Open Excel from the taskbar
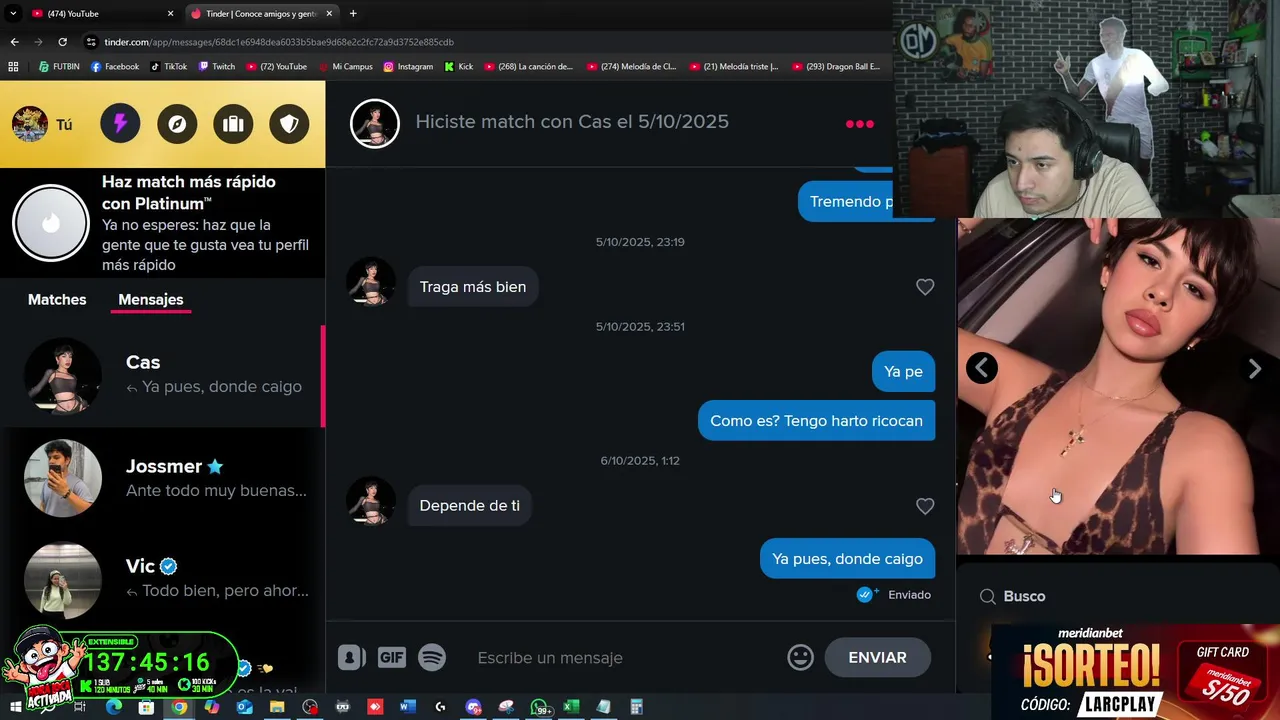 tap(570, 707)
